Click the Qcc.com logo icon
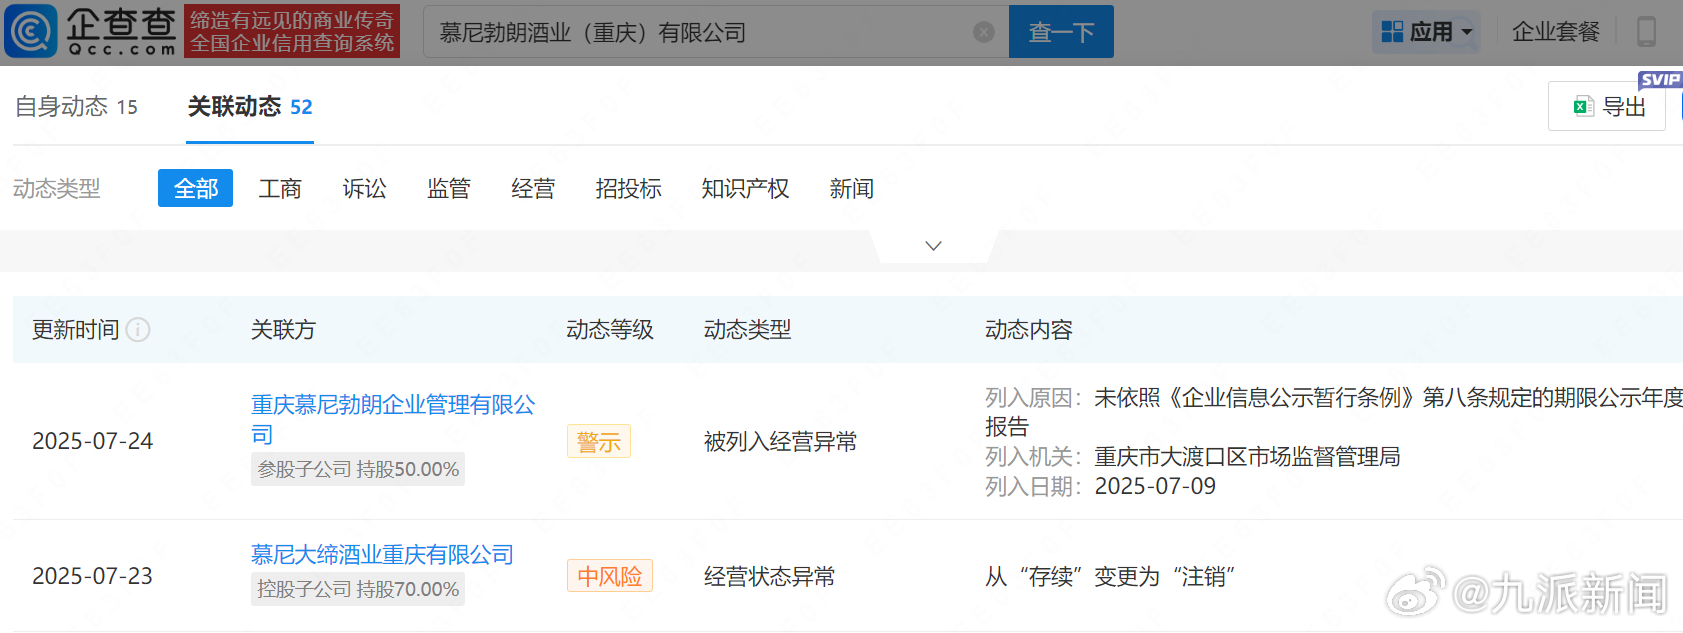Image resolution: width=1683 pixels, height=633 pixels. (x=30, y=31)
